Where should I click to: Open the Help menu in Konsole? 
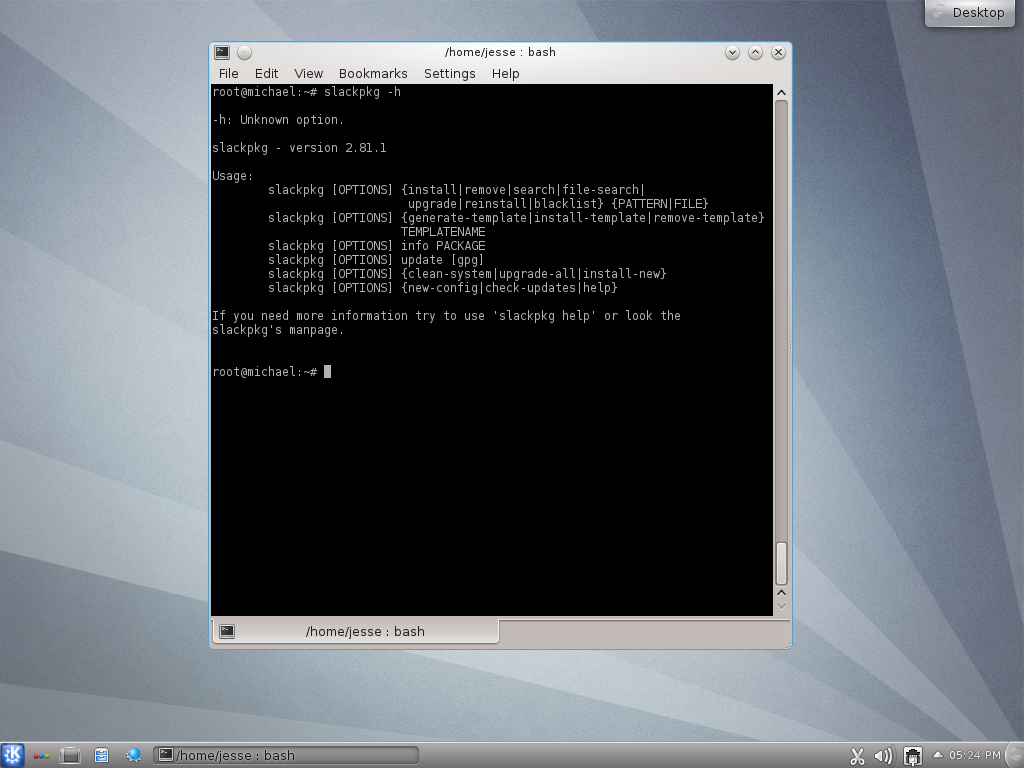[x=505, y=74]
